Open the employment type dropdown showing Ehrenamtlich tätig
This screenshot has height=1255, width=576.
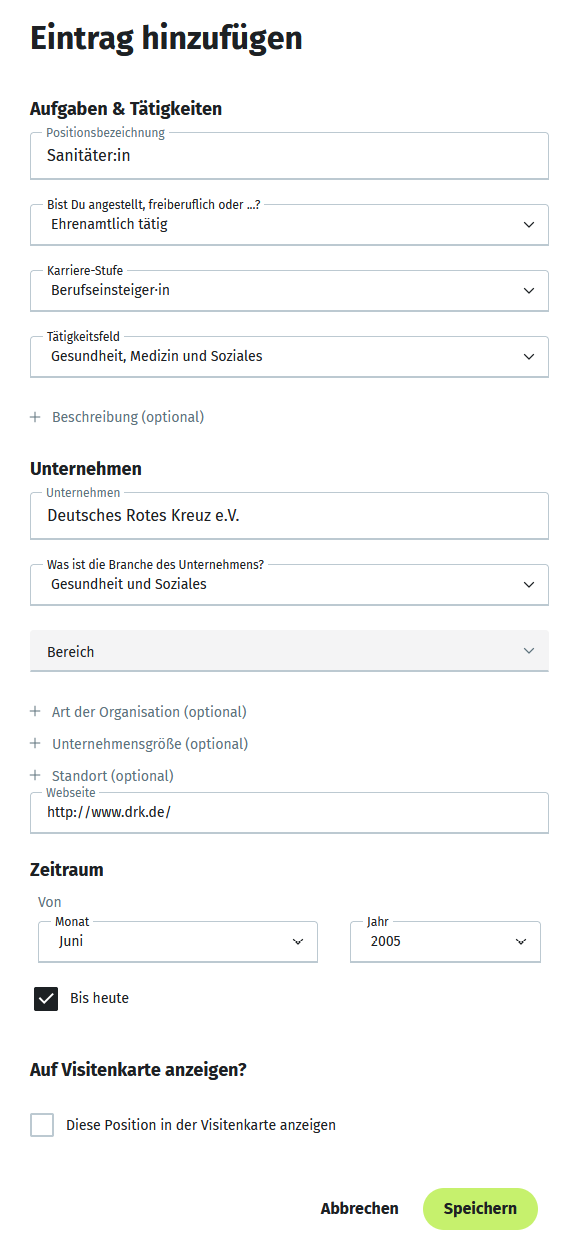click(x=289, y=224)
